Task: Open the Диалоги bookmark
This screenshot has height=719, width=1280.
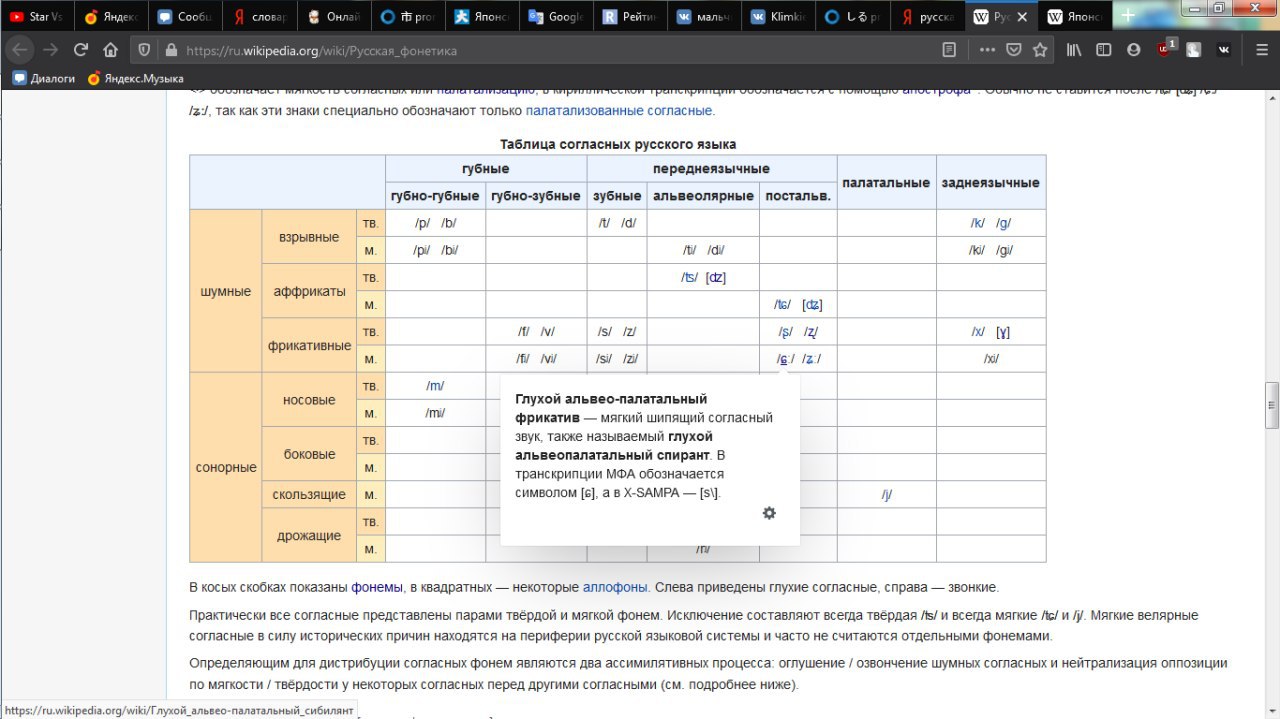Action: click(x=43, y=78)
